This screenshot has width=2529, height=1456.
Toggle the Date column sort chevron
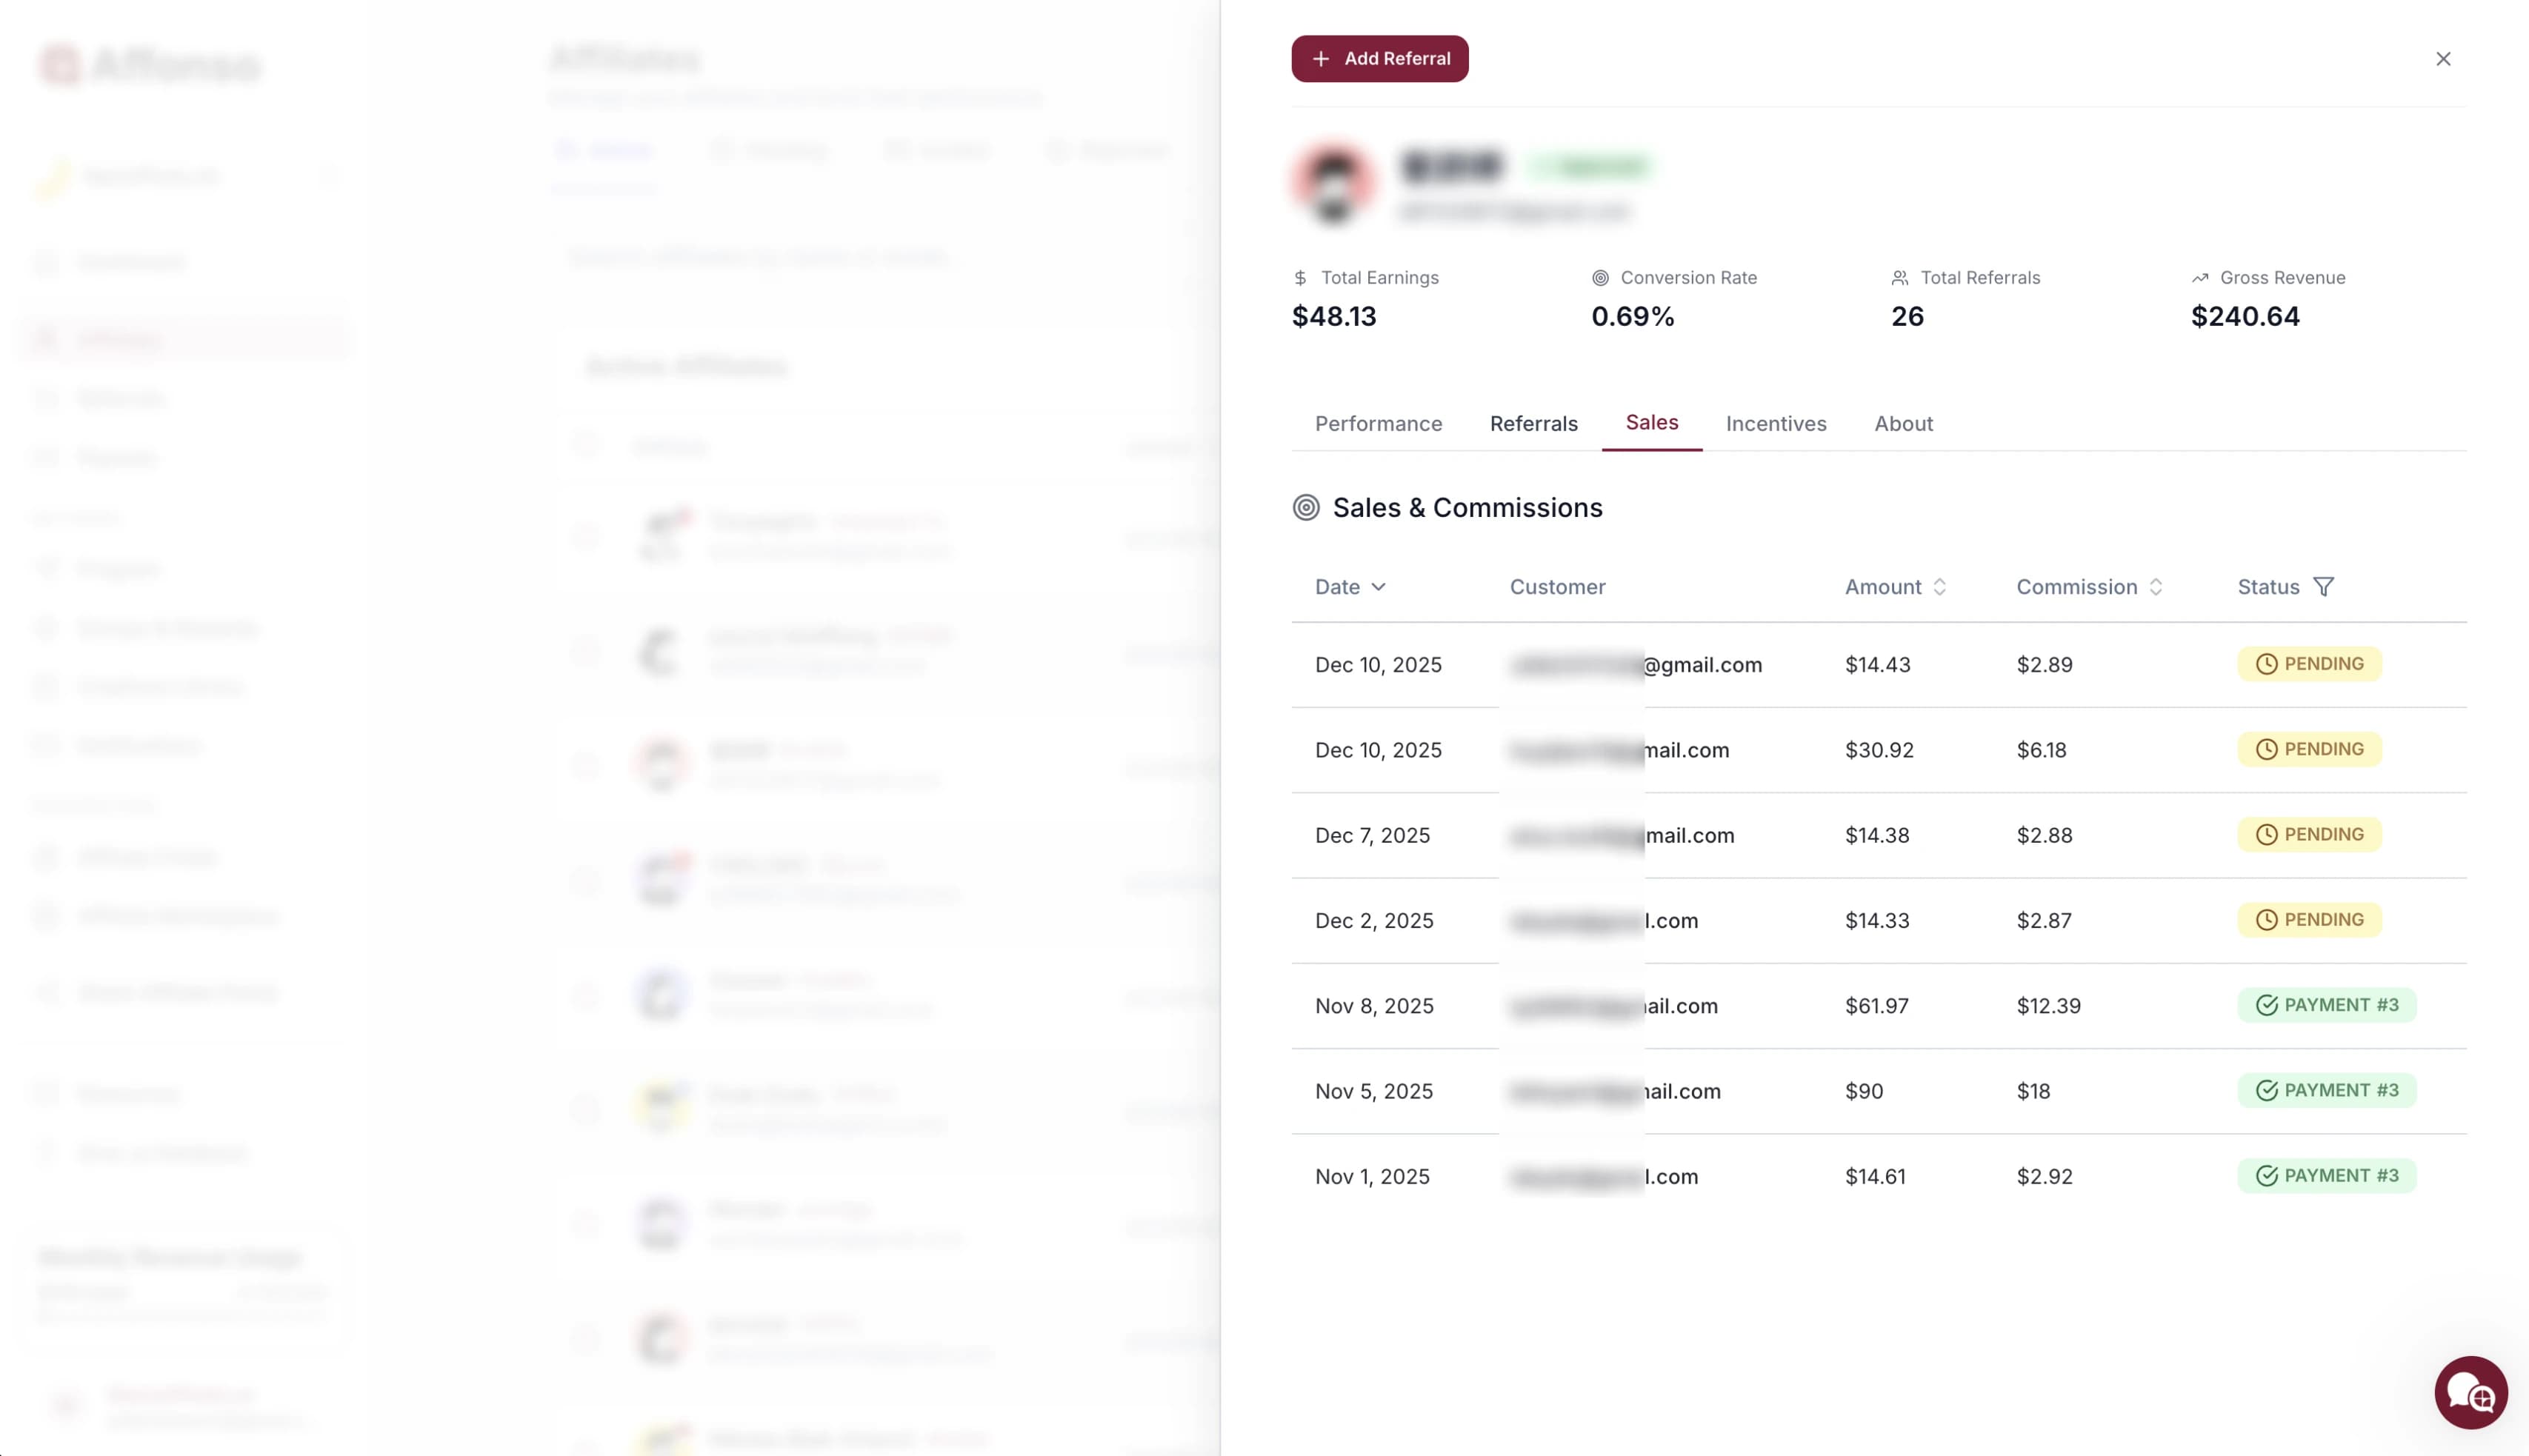(1381, 588)
